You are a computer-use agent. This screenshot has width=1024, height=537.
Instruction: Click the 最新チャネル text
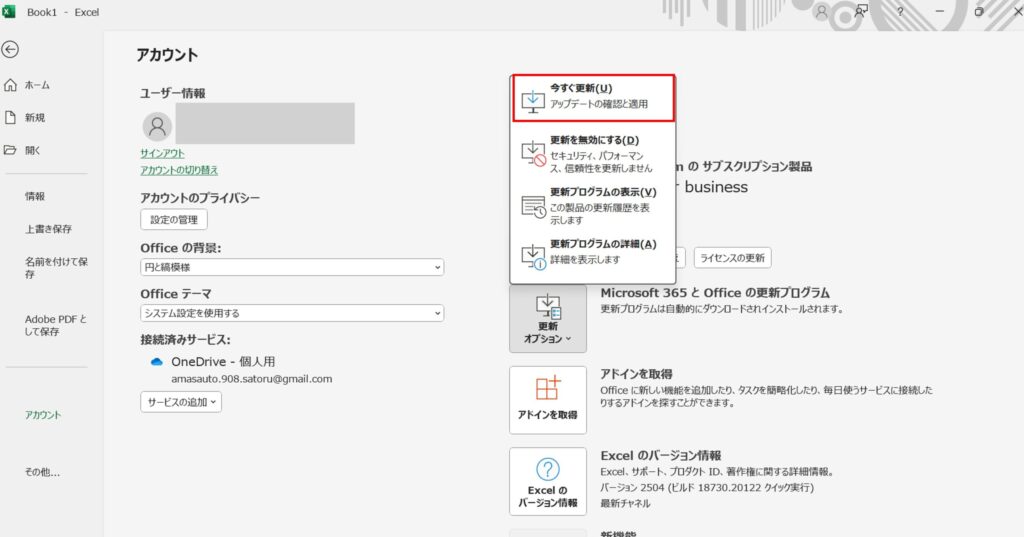625,503
